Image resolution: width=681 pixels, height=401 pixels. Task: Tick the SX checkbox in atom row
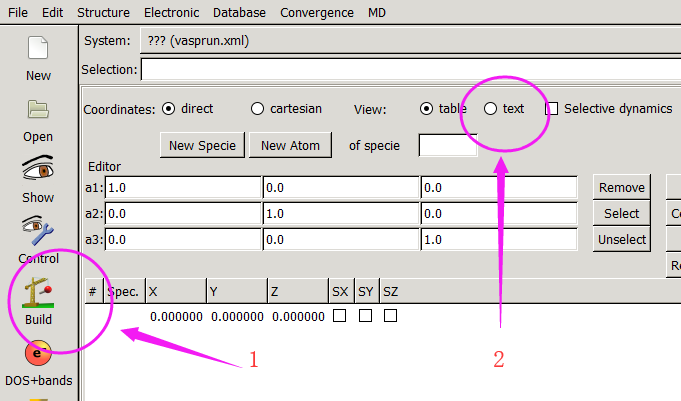(x=340, y=316)
